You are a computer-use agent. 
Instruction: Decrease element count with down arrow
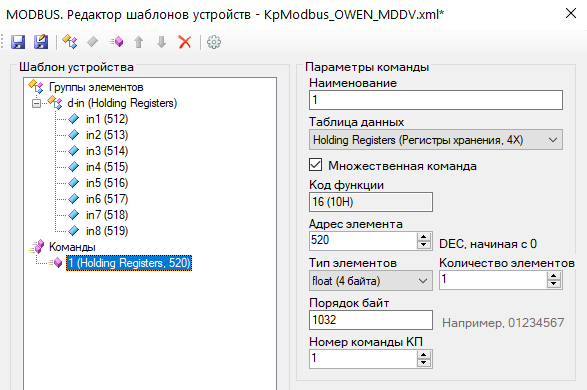[x=554, y=284]
